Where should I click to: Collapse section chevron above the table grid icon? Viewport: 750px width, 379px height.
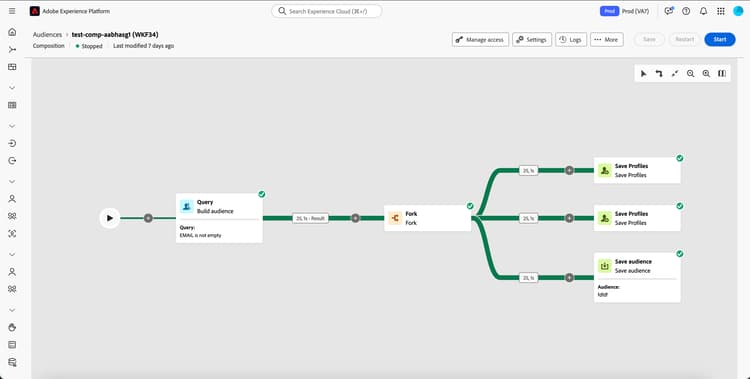(x=12, y=88)
